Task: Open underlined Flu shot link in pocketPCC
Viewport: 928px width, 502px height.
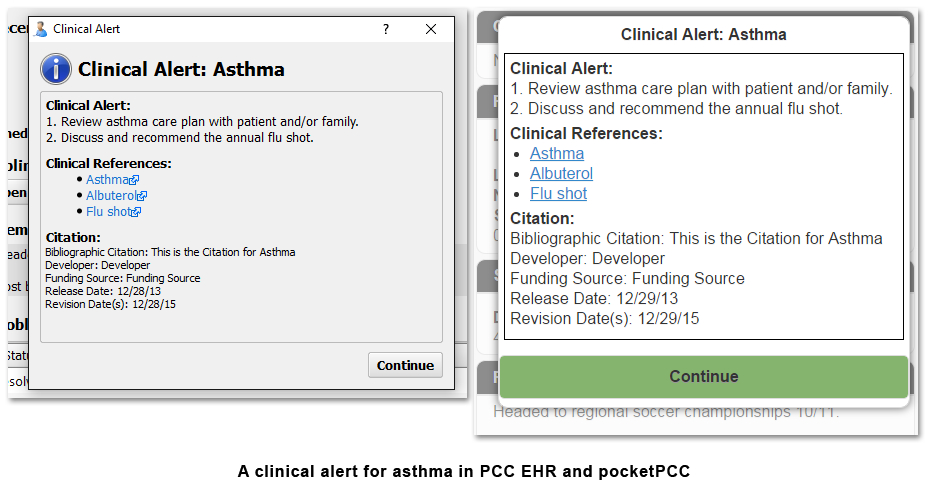Action: pos(558,194)
